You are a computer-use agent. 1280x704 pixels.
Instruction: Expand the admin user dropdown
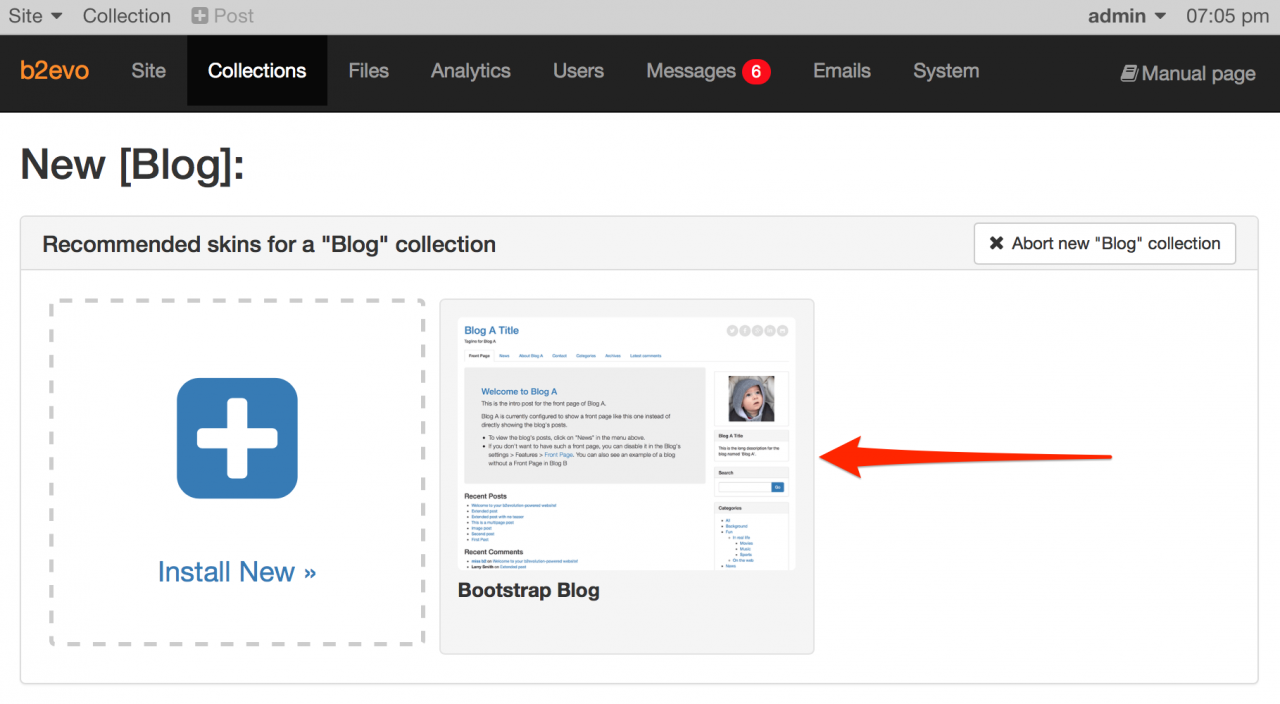(x=1127, y=16)
